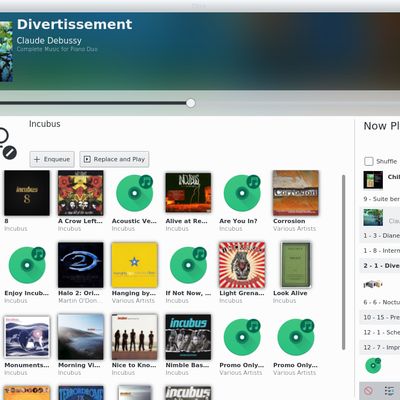Click the playback position slider handle

(x=191, y=103)
